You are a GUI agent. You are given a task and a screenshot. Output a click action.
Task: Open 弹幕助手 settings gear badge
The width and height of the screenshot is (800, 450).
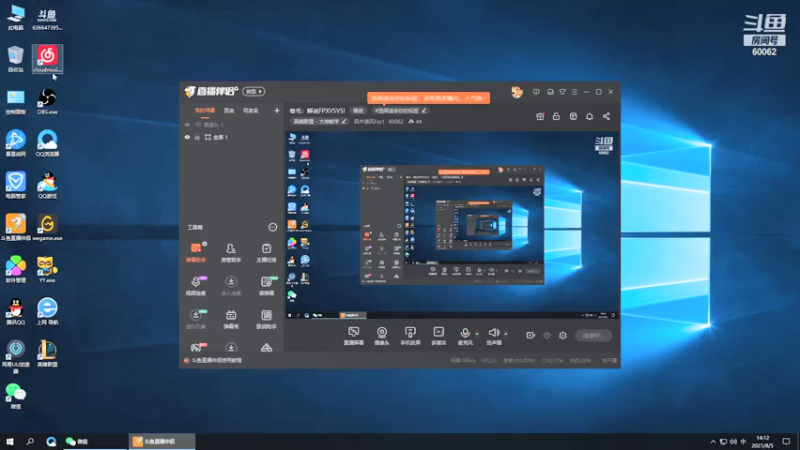click(x=205, y=244)
